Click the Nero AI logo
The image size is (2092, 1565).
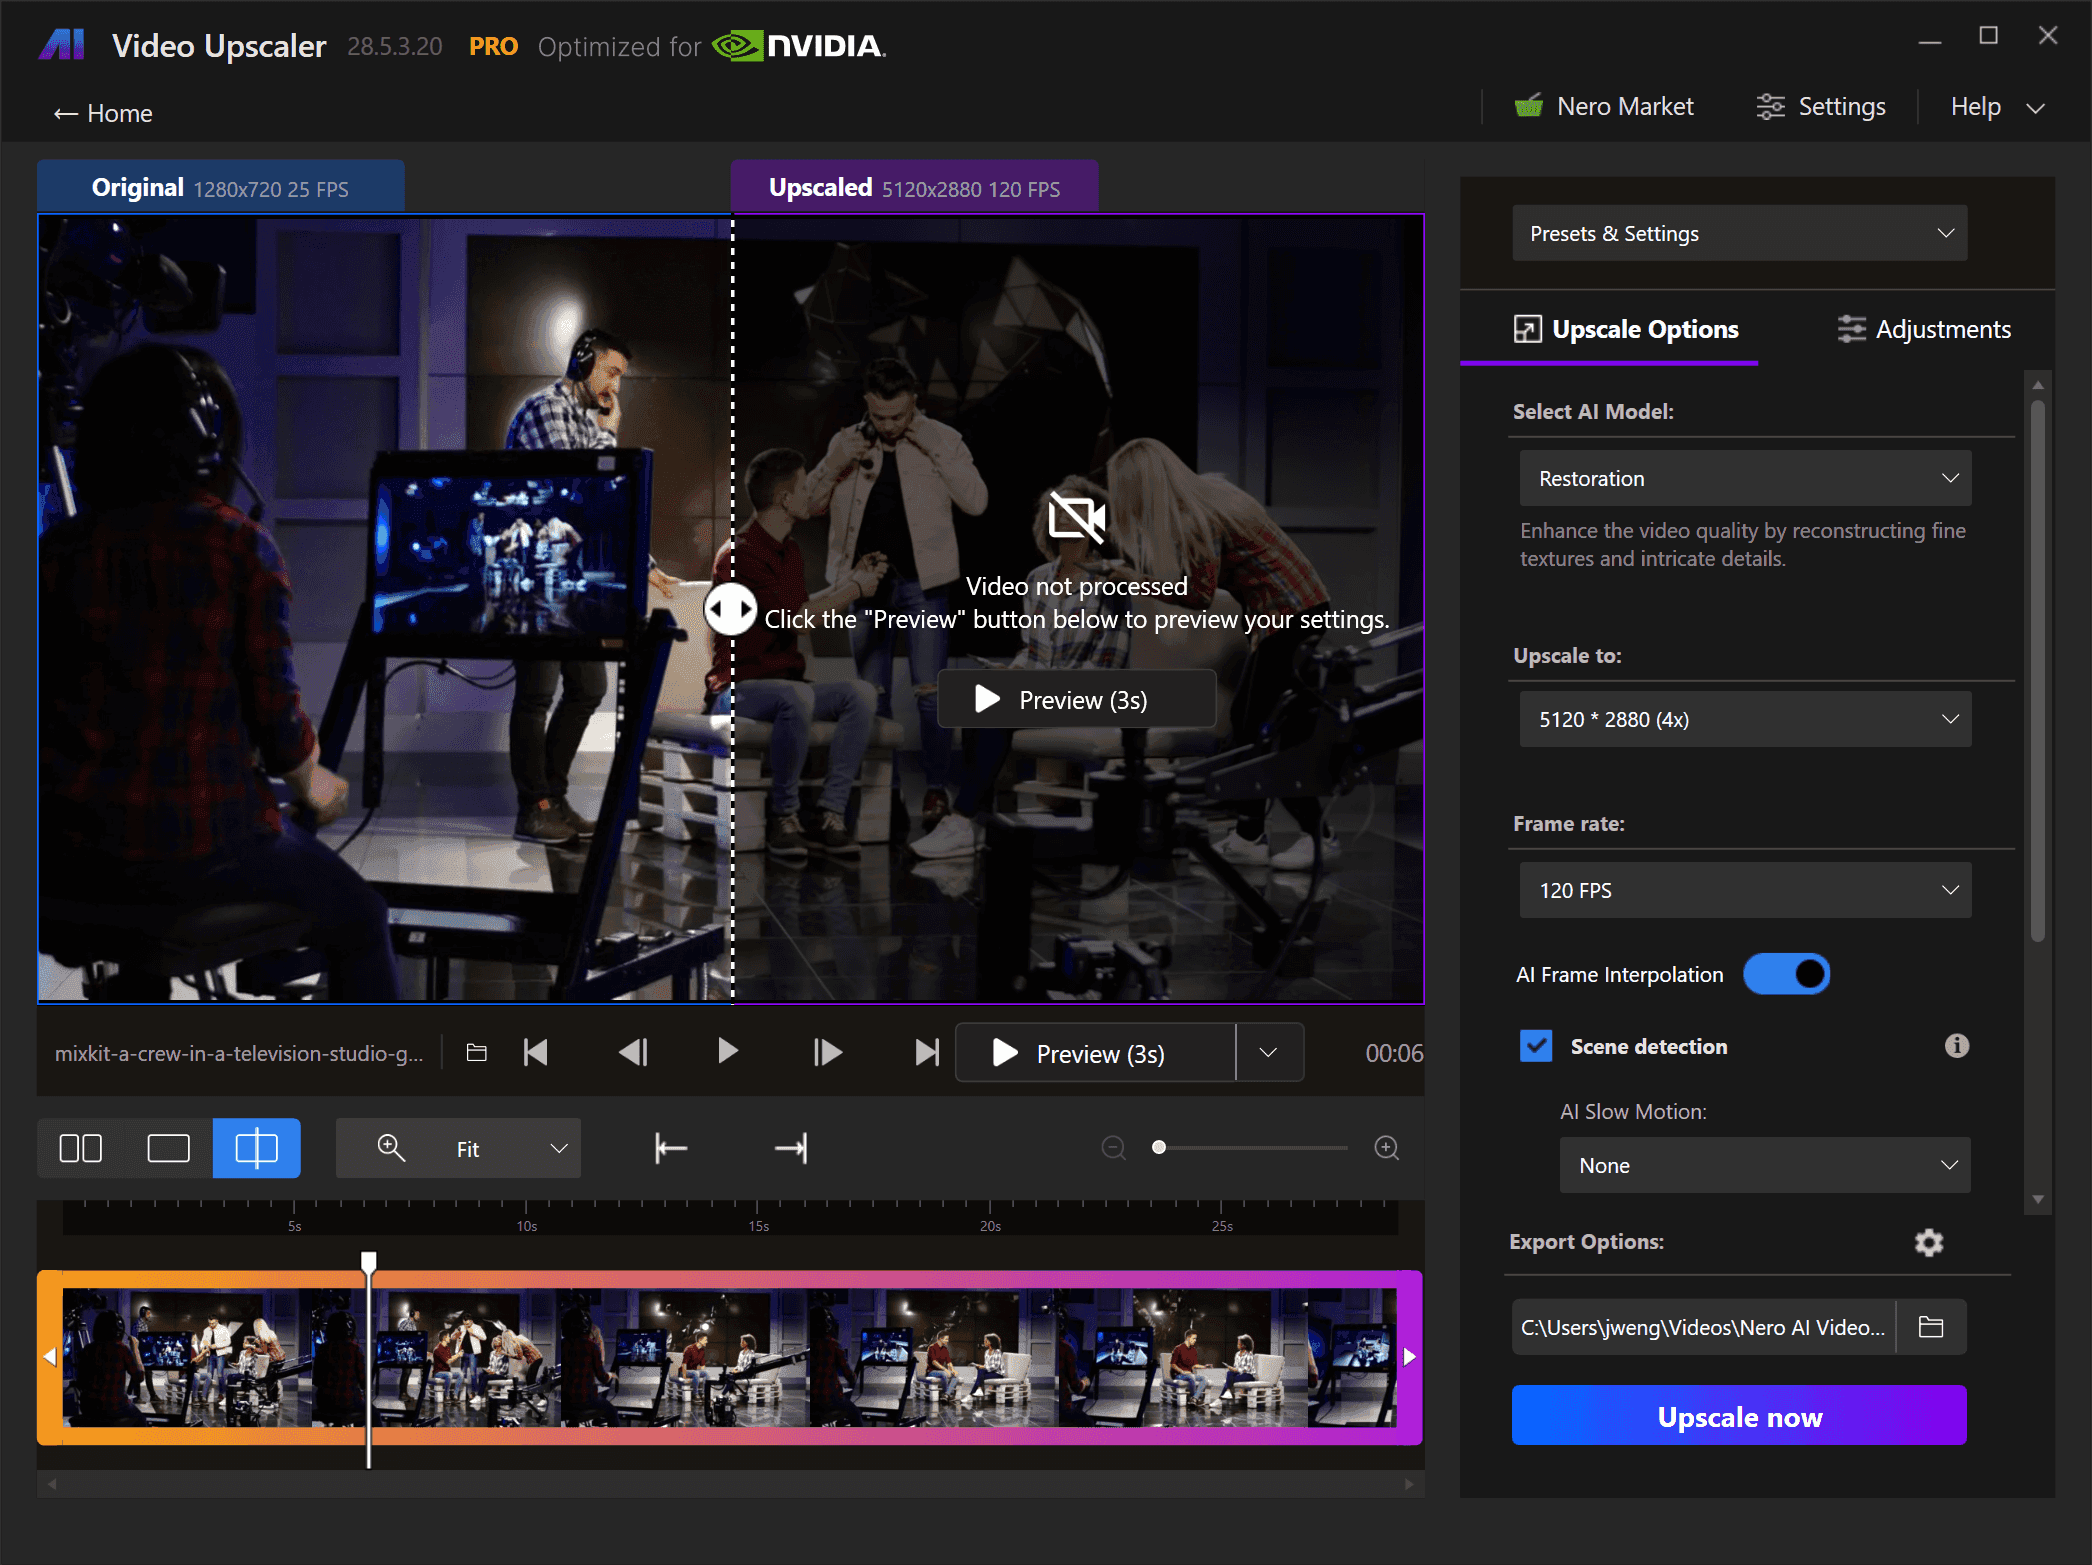pos(61,45)
